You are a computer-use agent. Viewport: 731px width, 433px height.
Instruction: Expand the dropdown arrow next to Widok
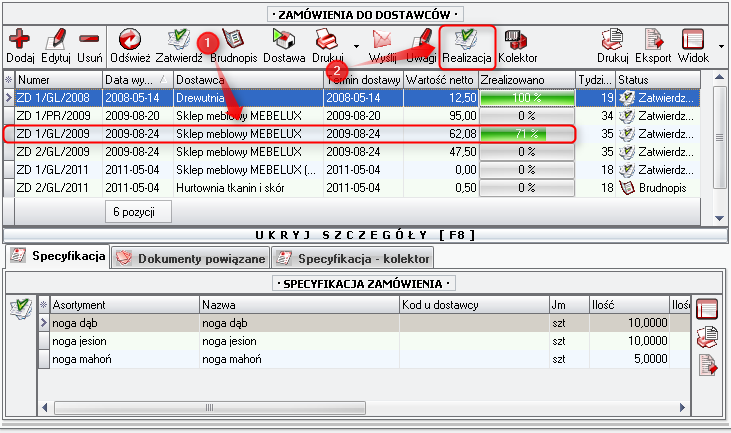click(x=721, y=46)
